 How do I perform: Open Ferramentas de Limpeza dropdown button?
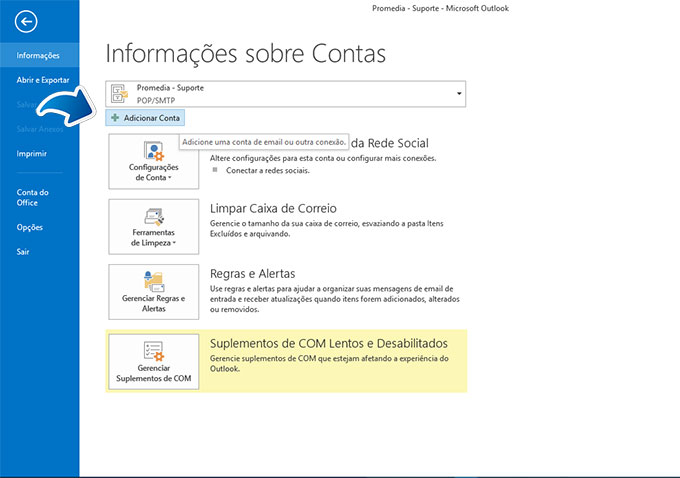pos(154,226)
